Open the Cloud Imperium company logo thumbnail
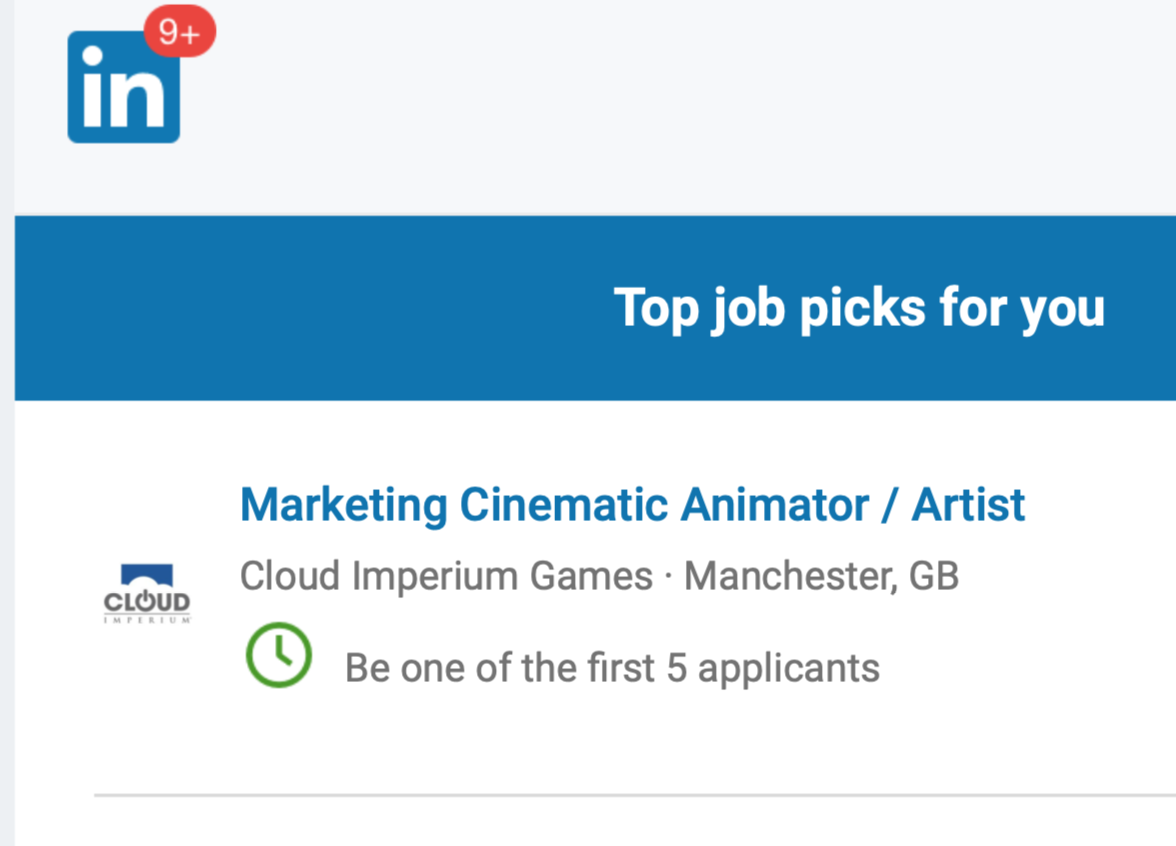 point(147,593)
